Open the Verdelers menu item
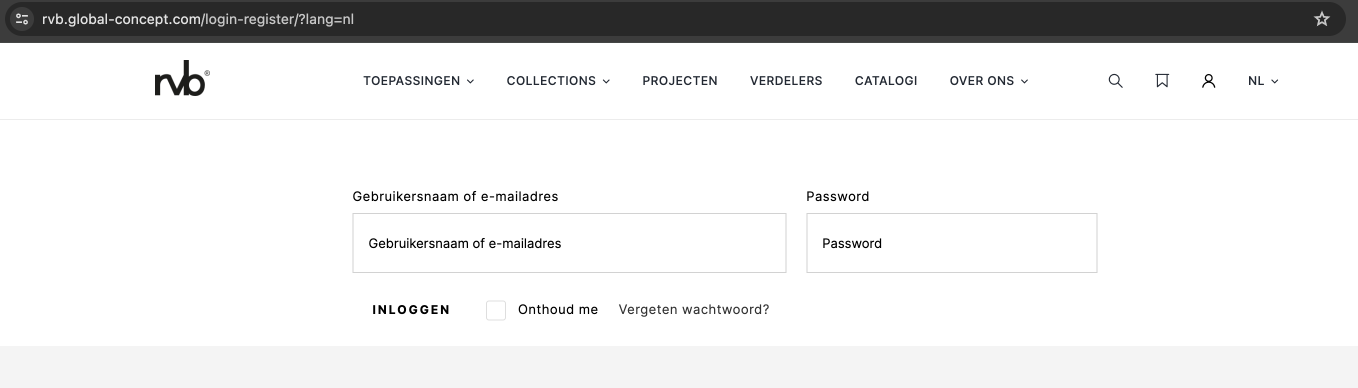The width and height of the screenshot is (1358, 388). (786, 81)
